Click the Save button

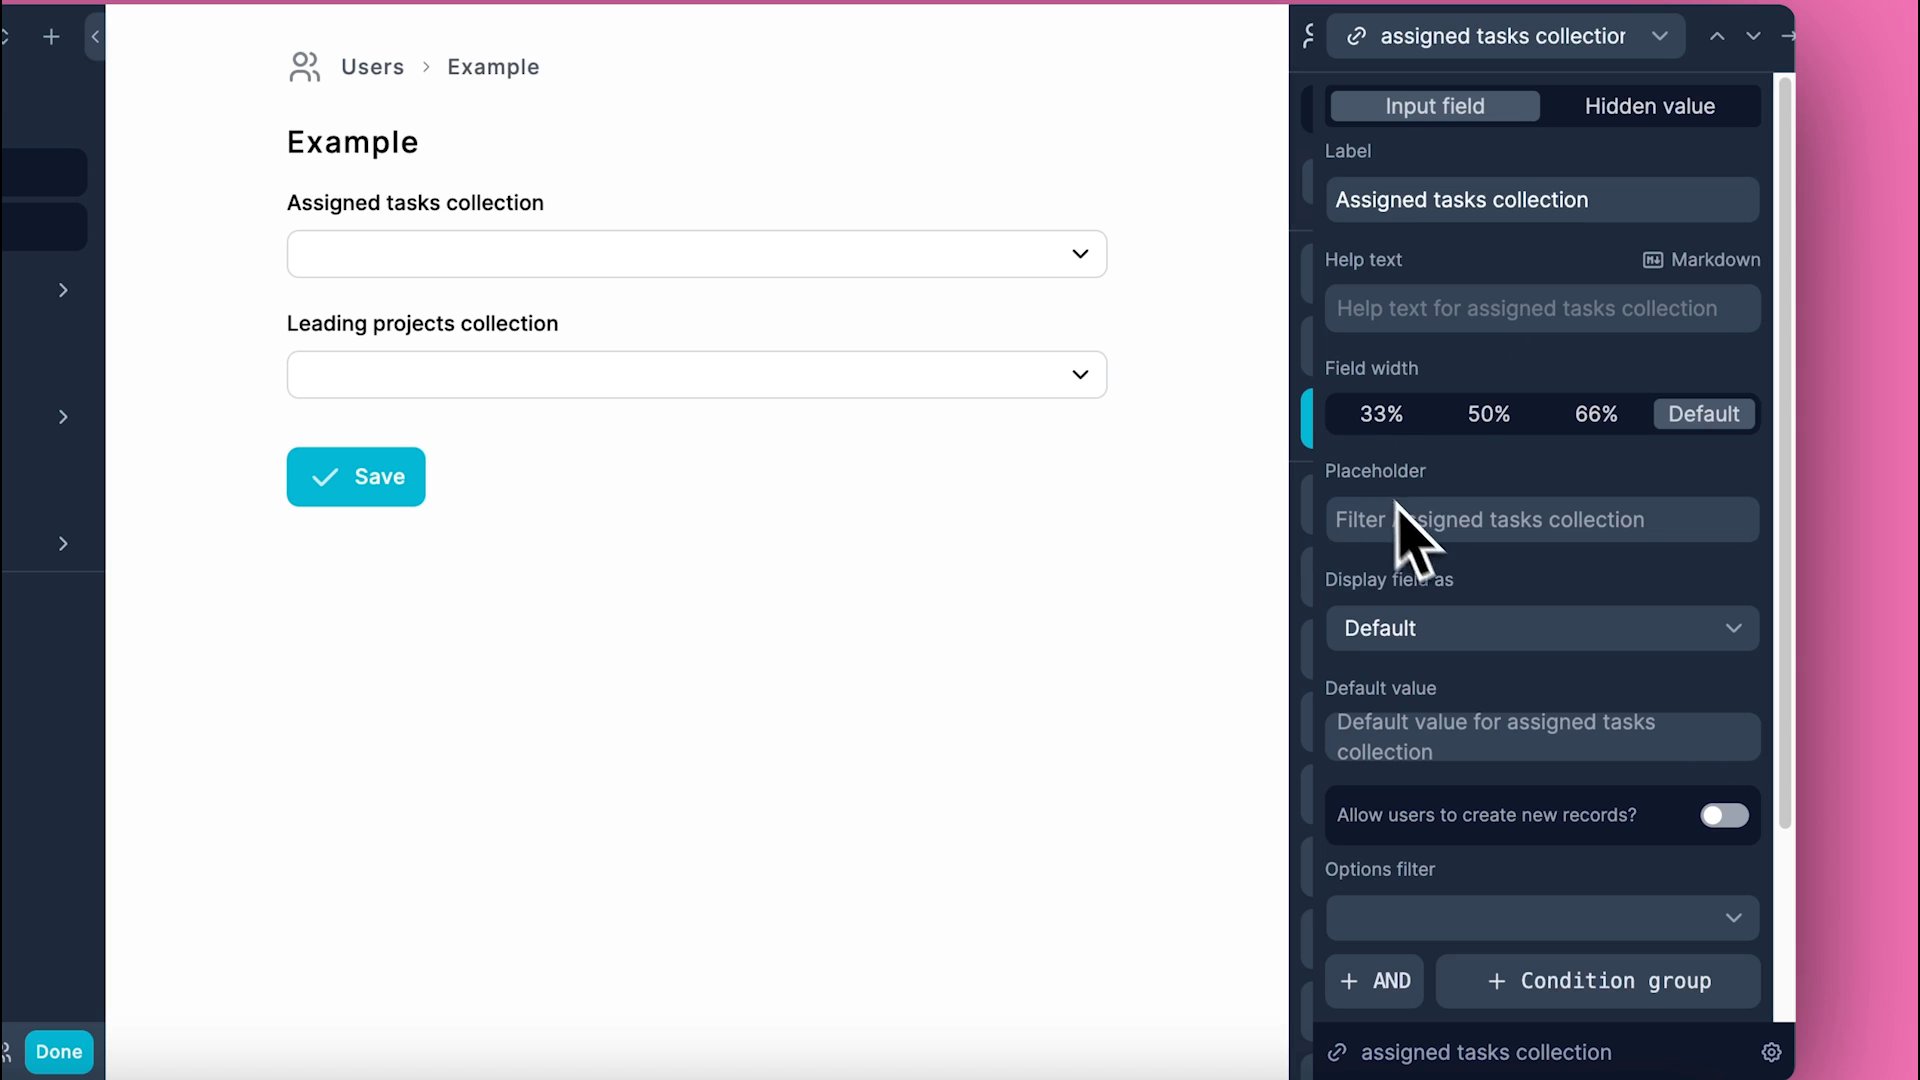pos(356,477)
